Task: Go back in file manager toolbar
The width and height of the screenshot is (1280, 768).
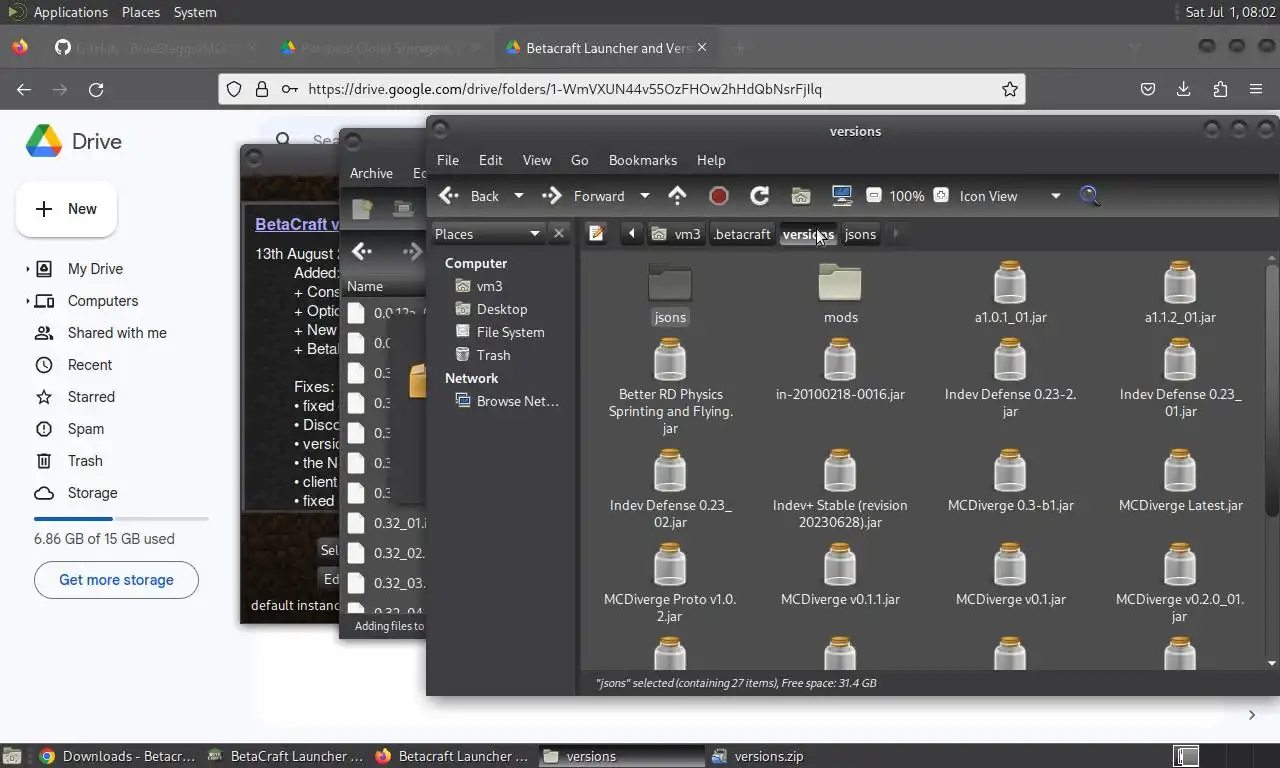Action: pos(470,196)
